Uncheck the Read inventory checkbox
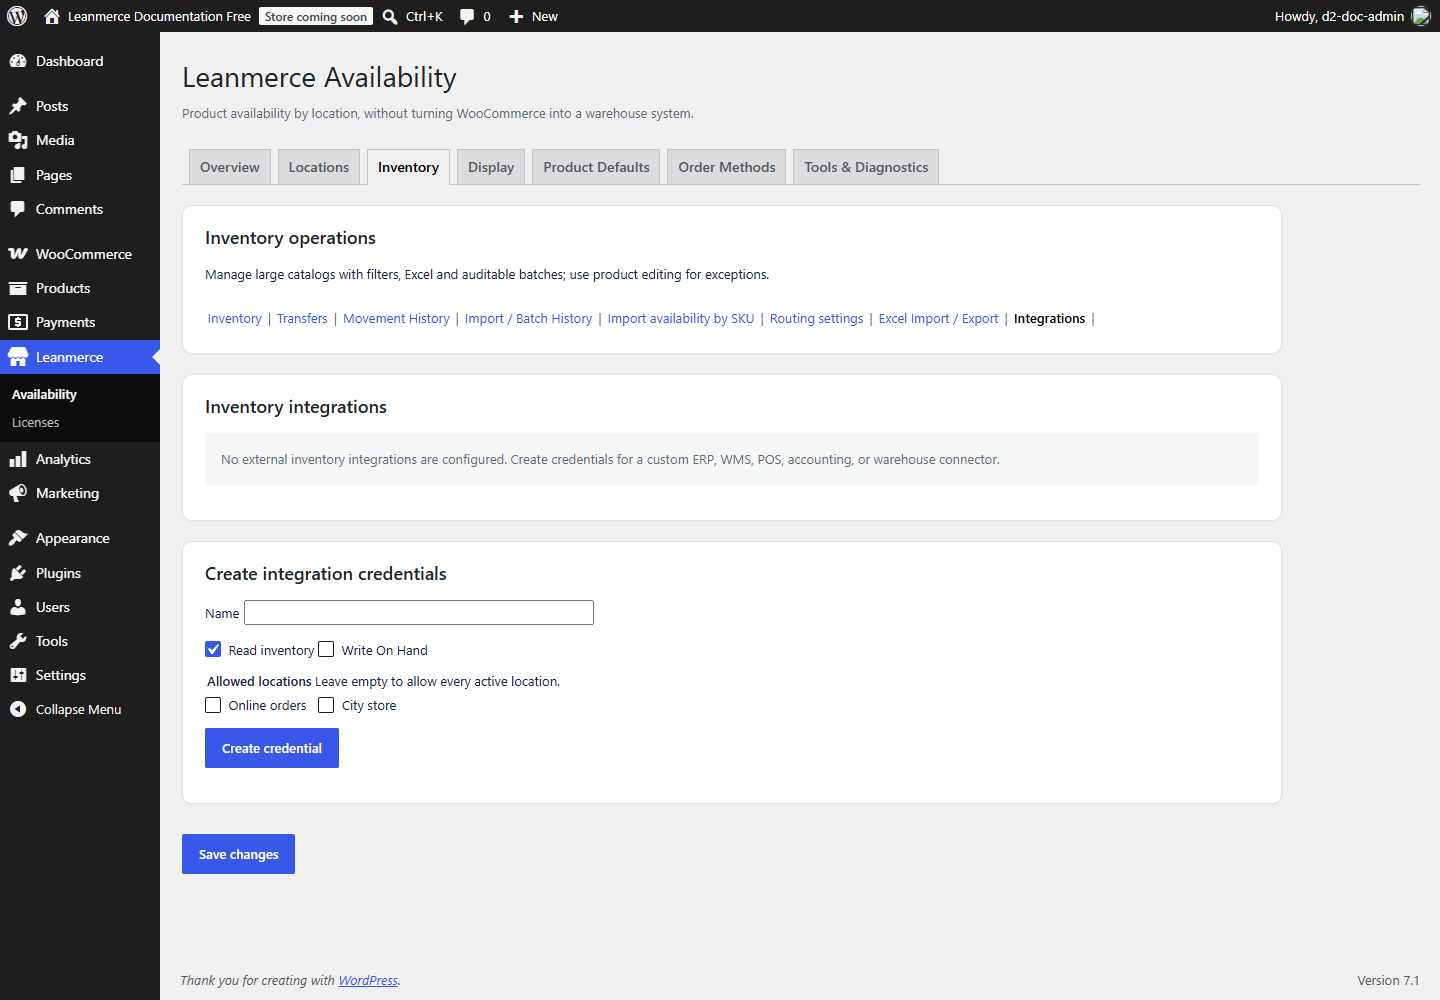This screenshot has height=1000, width=1440. point(213,649)
